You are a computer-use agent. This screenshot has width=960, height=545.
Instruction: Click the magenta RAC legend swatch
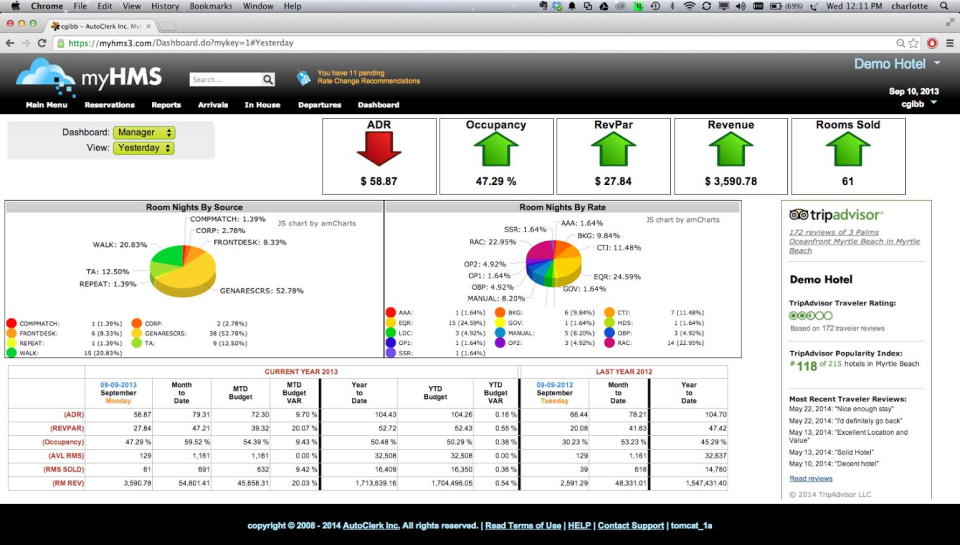click(x=609, y=343)
